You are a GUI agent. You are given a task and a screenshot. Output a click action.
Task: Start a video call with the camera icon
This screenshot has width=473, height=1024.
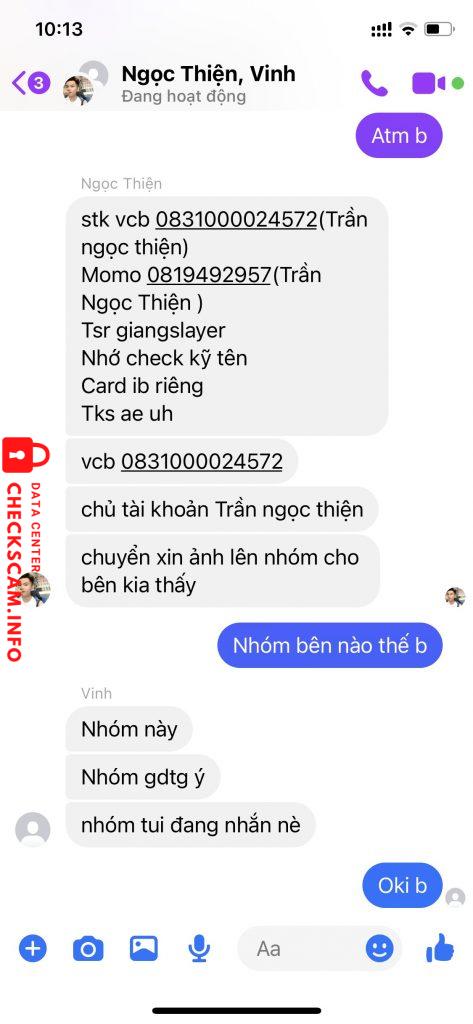point(429,84)
